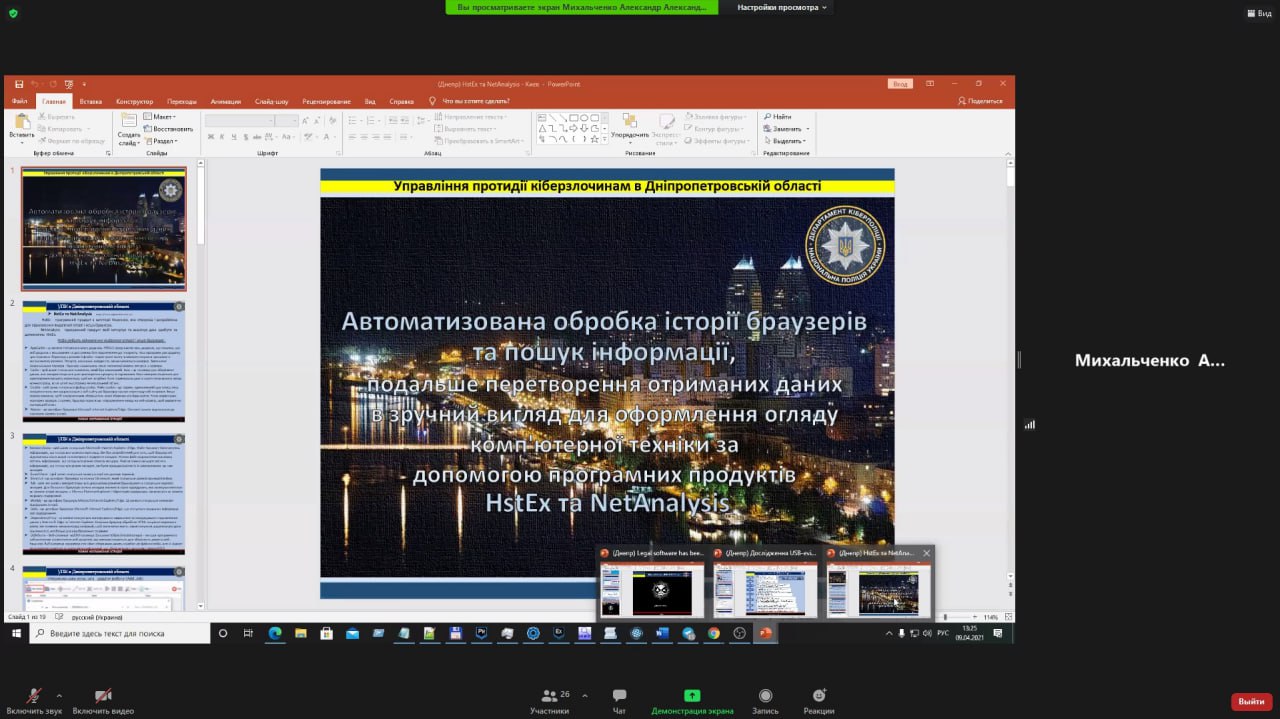
Task: Switch to the Конструктор ribbon tab
Action: [x=134, y=101]
